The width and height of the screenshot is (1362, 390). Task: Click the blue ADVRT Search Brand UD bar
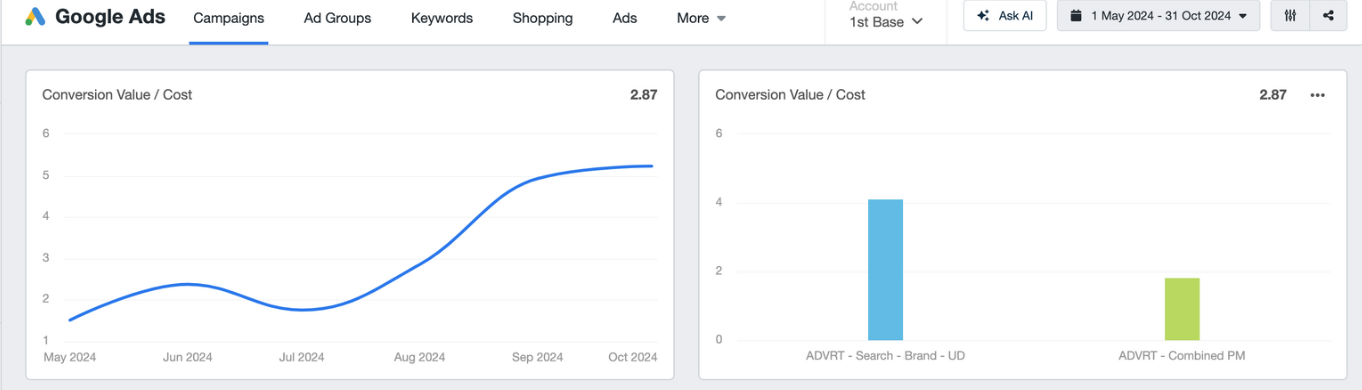pos(885,270)
